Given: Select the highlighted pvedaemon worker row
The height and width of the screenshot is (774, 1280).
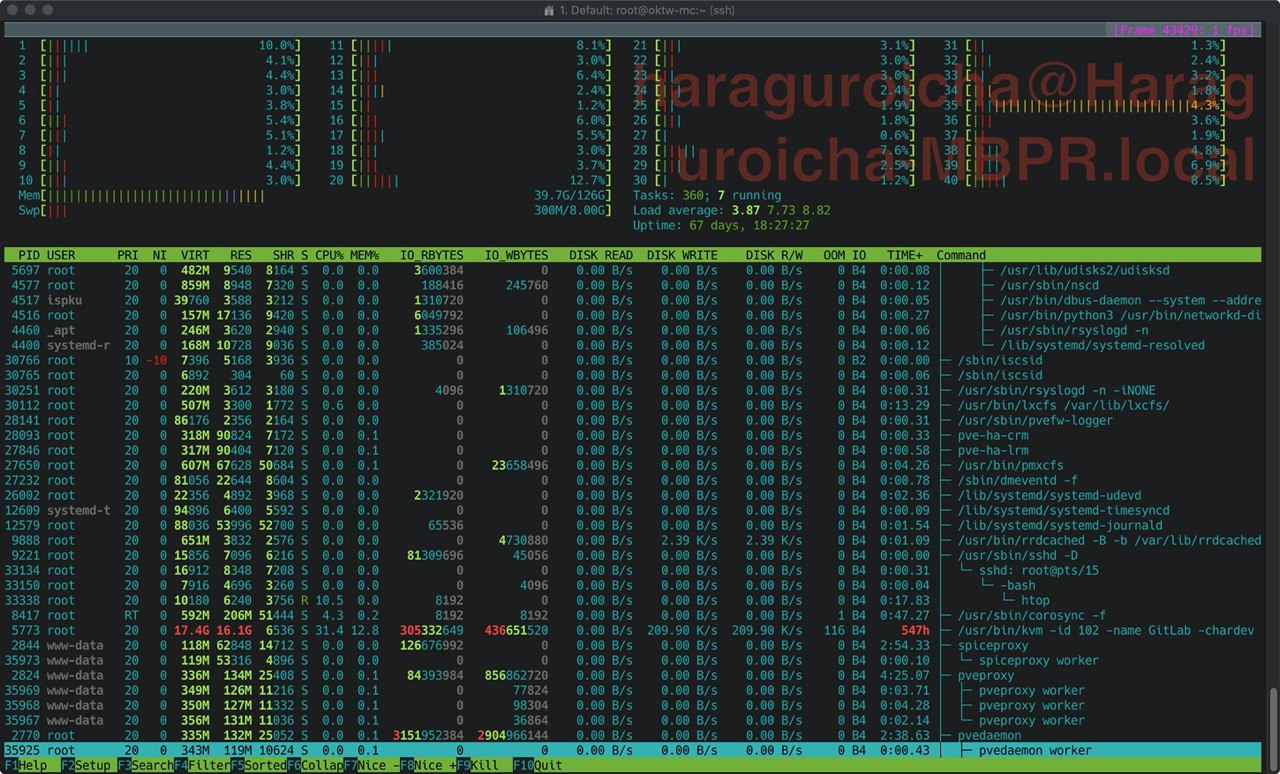Looking at the screenshot, I should (633, 750).
